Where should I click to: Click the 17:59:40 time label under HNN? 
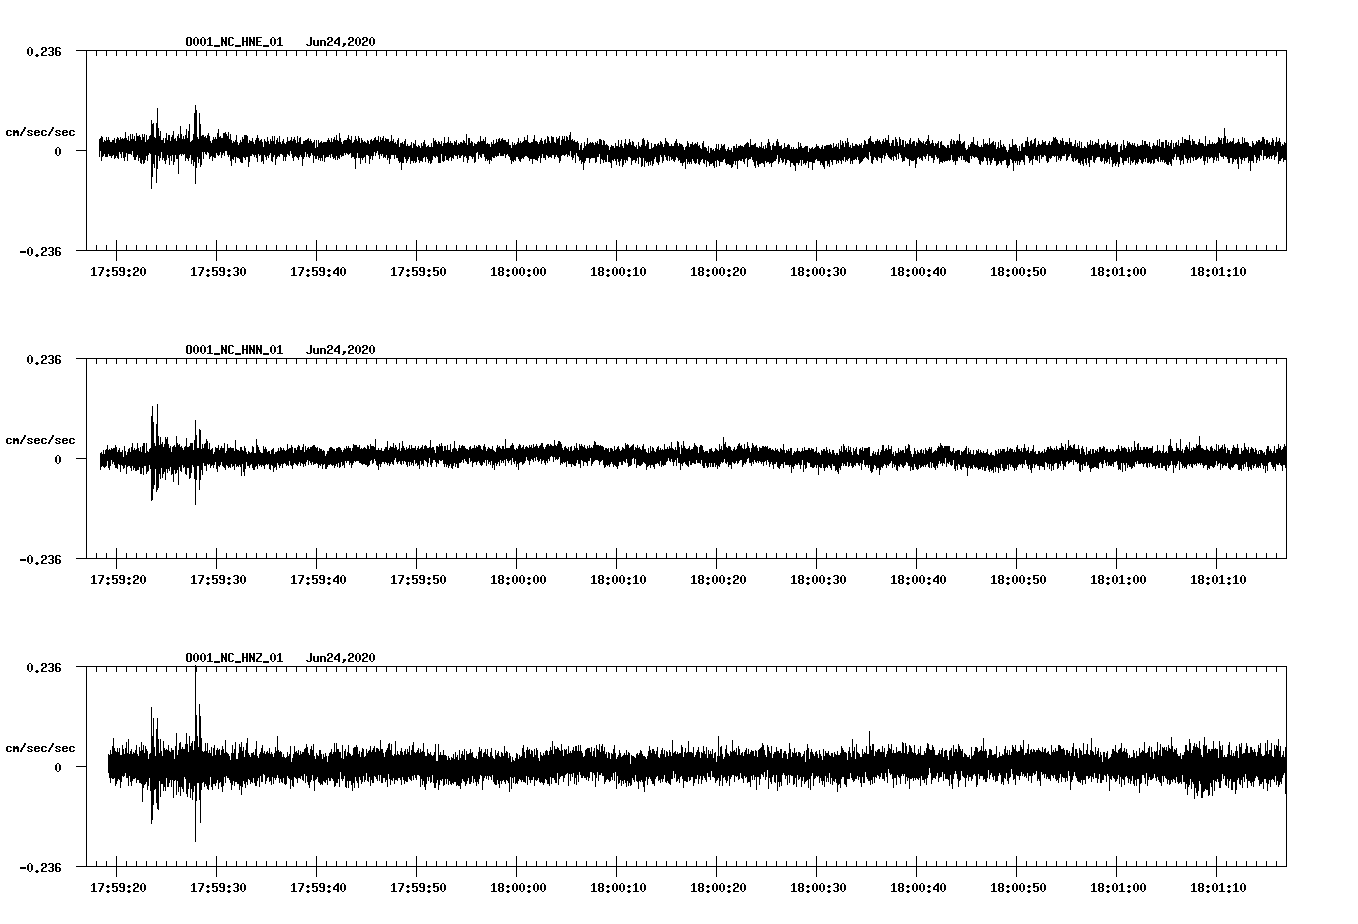coord(318,579)
